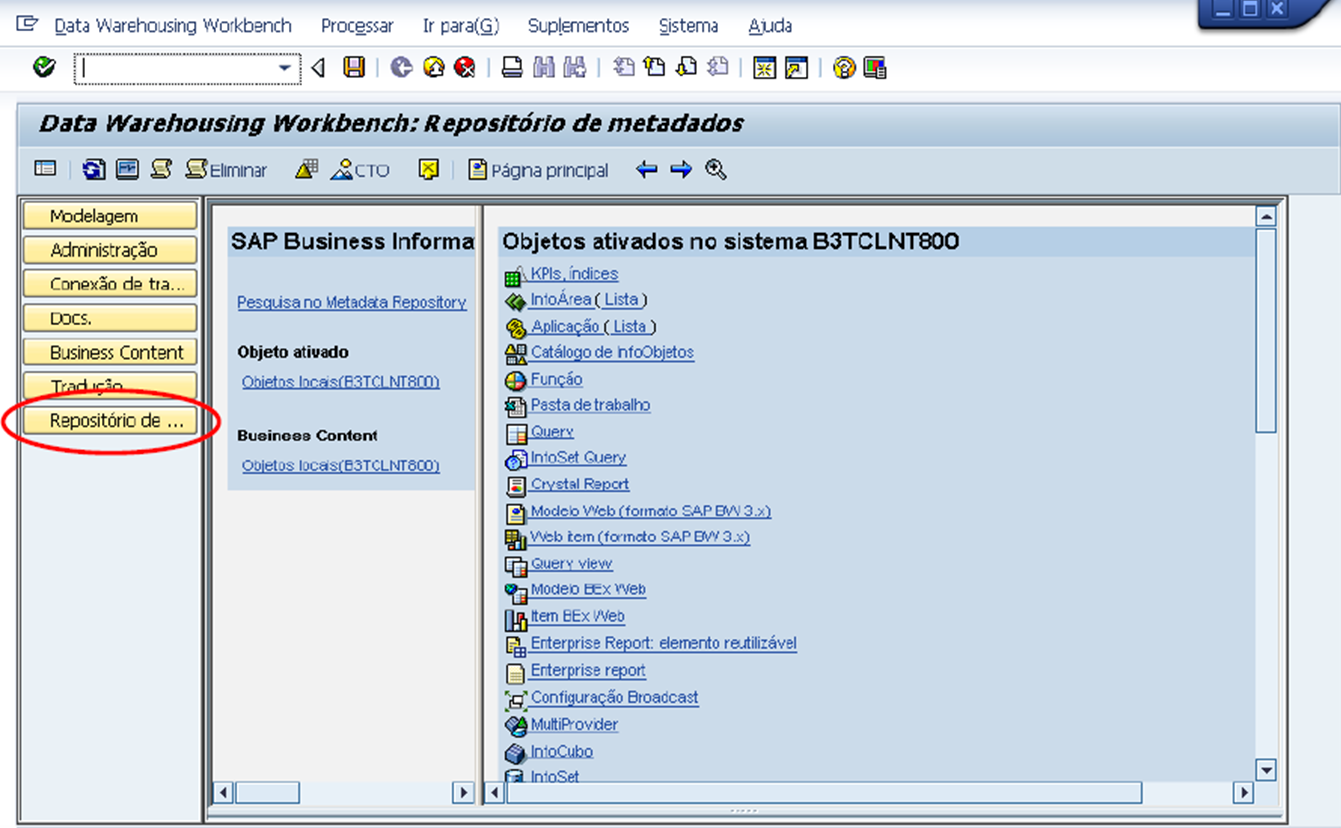Click the Find Next binoculars icon

574,67
